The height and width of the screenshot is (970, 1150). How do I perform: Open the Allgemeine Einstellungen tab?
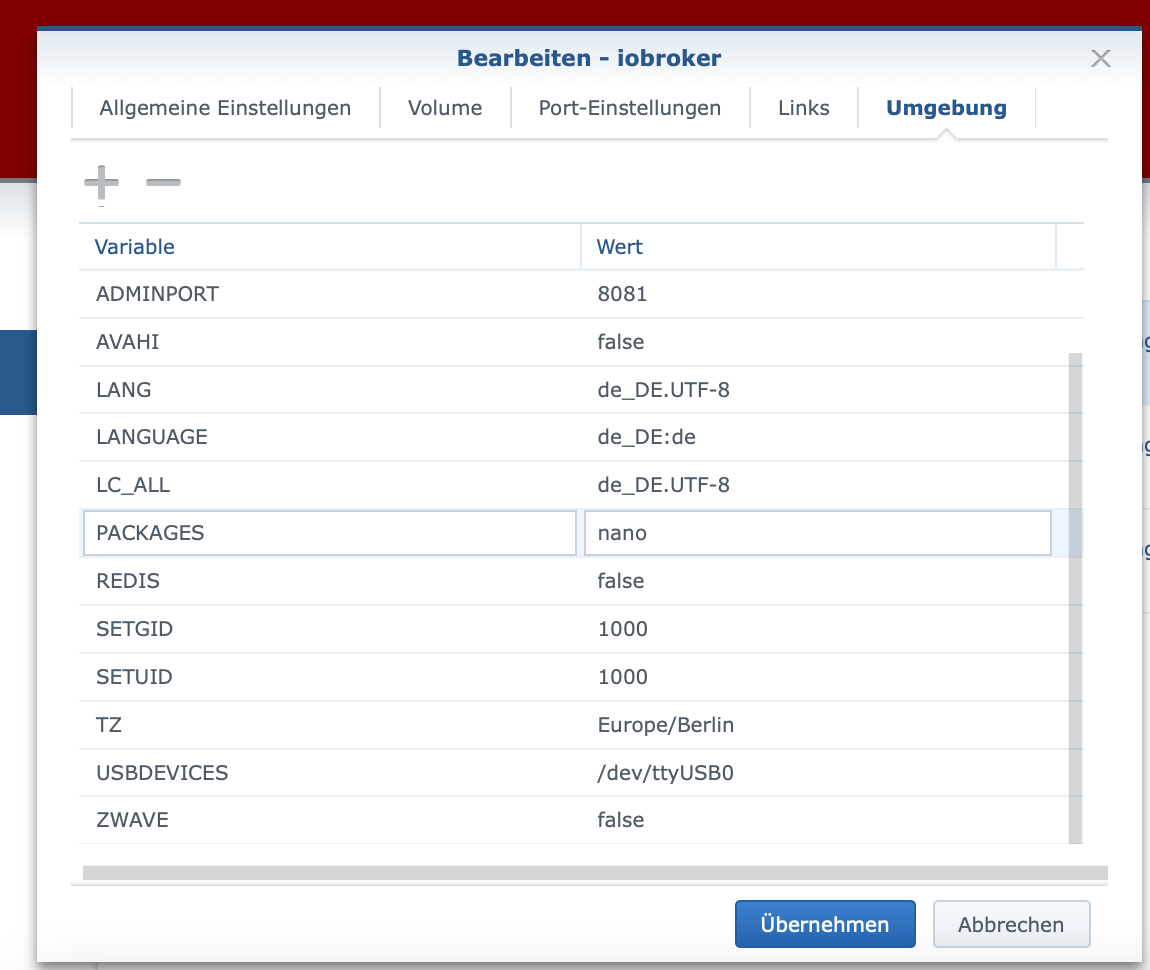pos(225,108)
